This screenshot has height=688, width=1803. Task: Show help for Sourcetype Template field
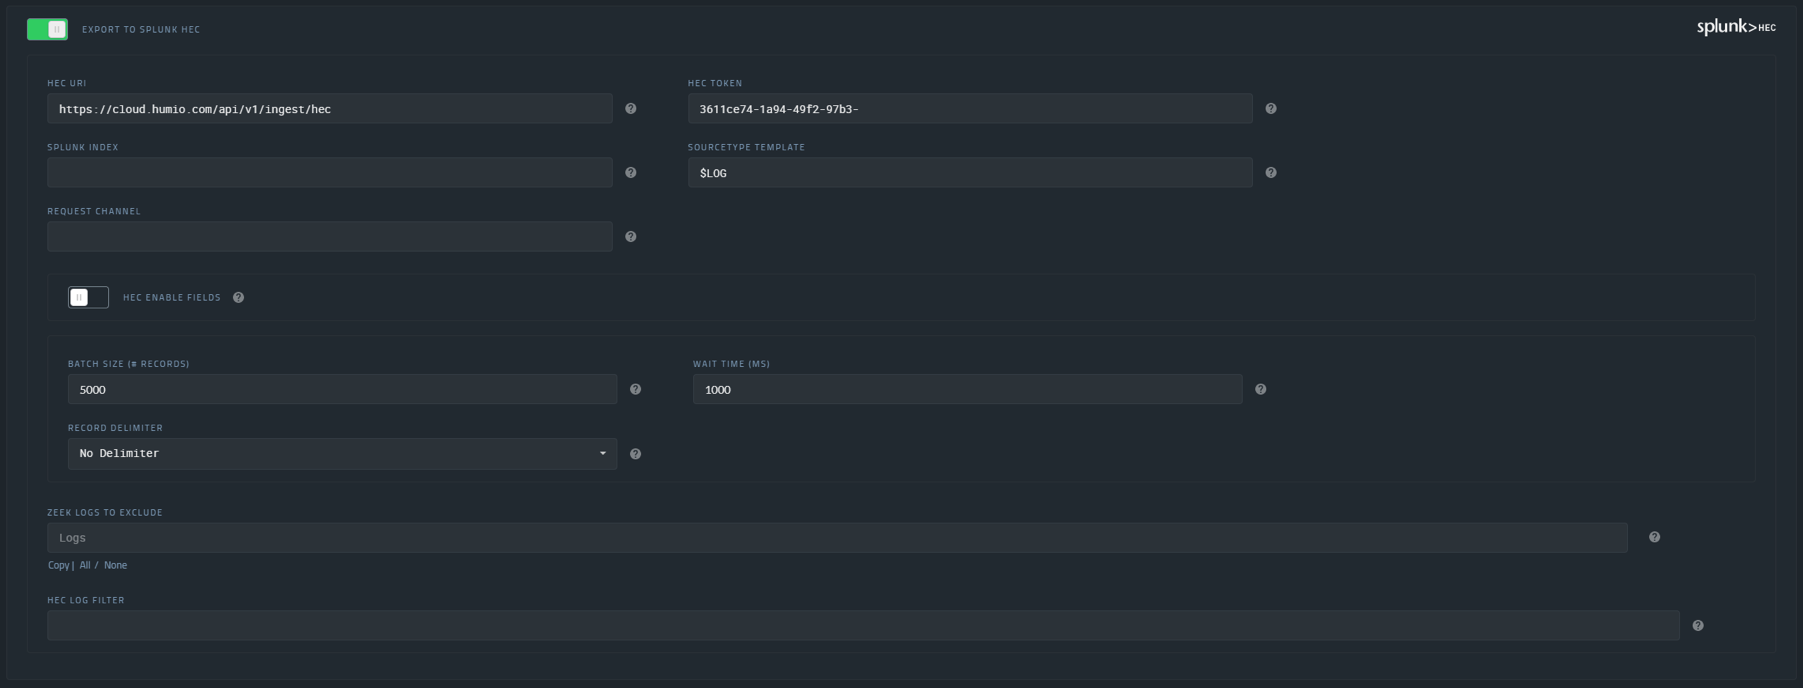click(x=1271, y=173)
